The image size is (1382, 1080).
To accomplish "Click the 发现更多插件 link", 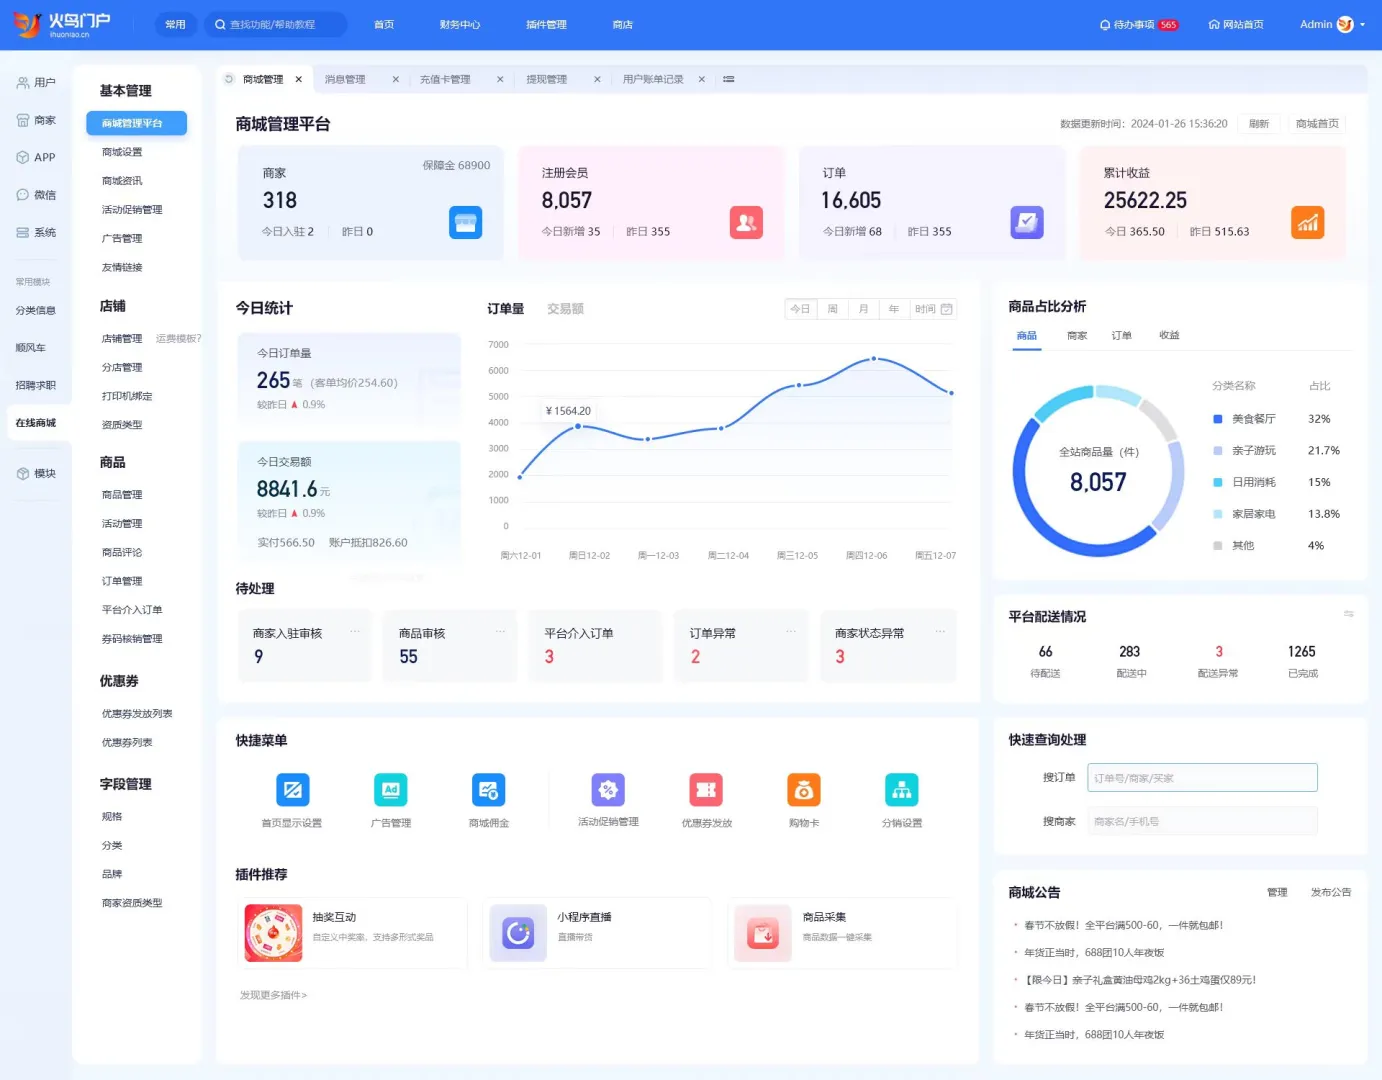I will (274, 996).
